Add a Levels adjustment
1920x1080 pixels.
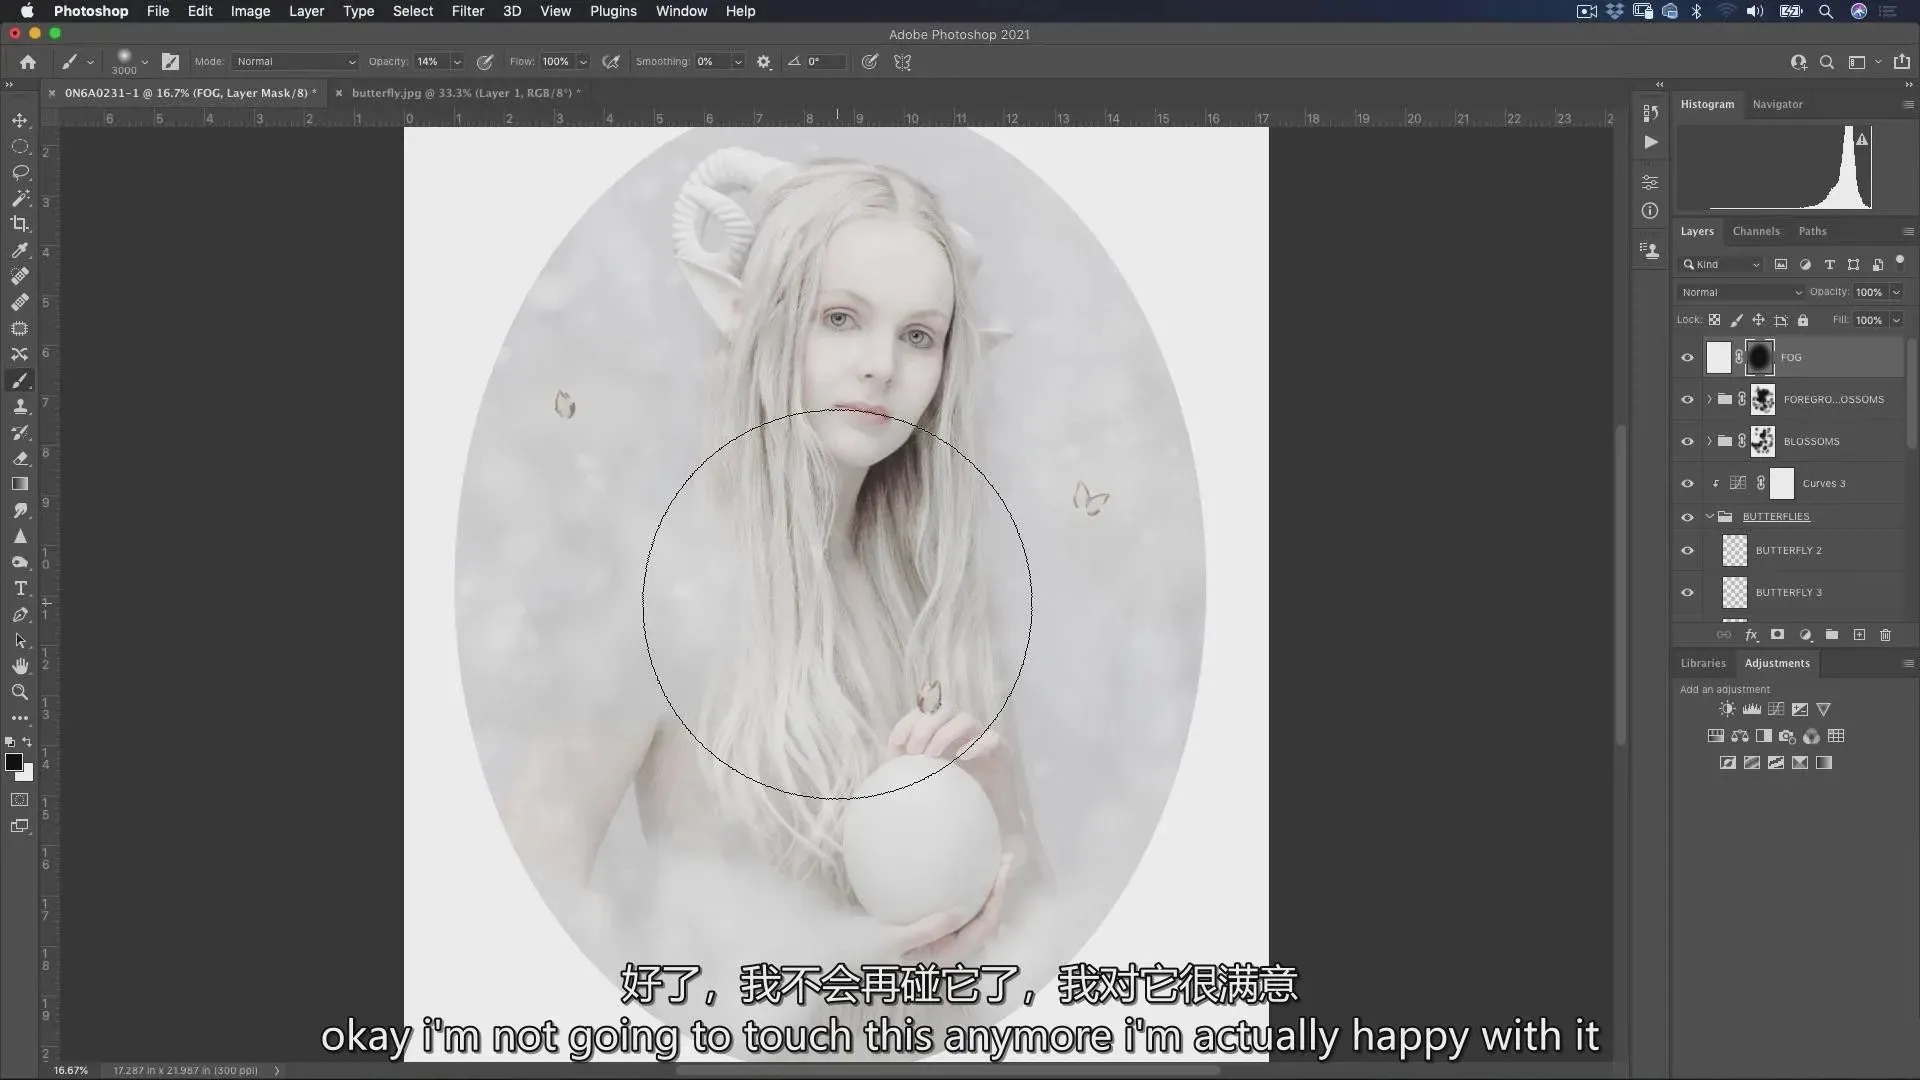tap(1752, 709)
